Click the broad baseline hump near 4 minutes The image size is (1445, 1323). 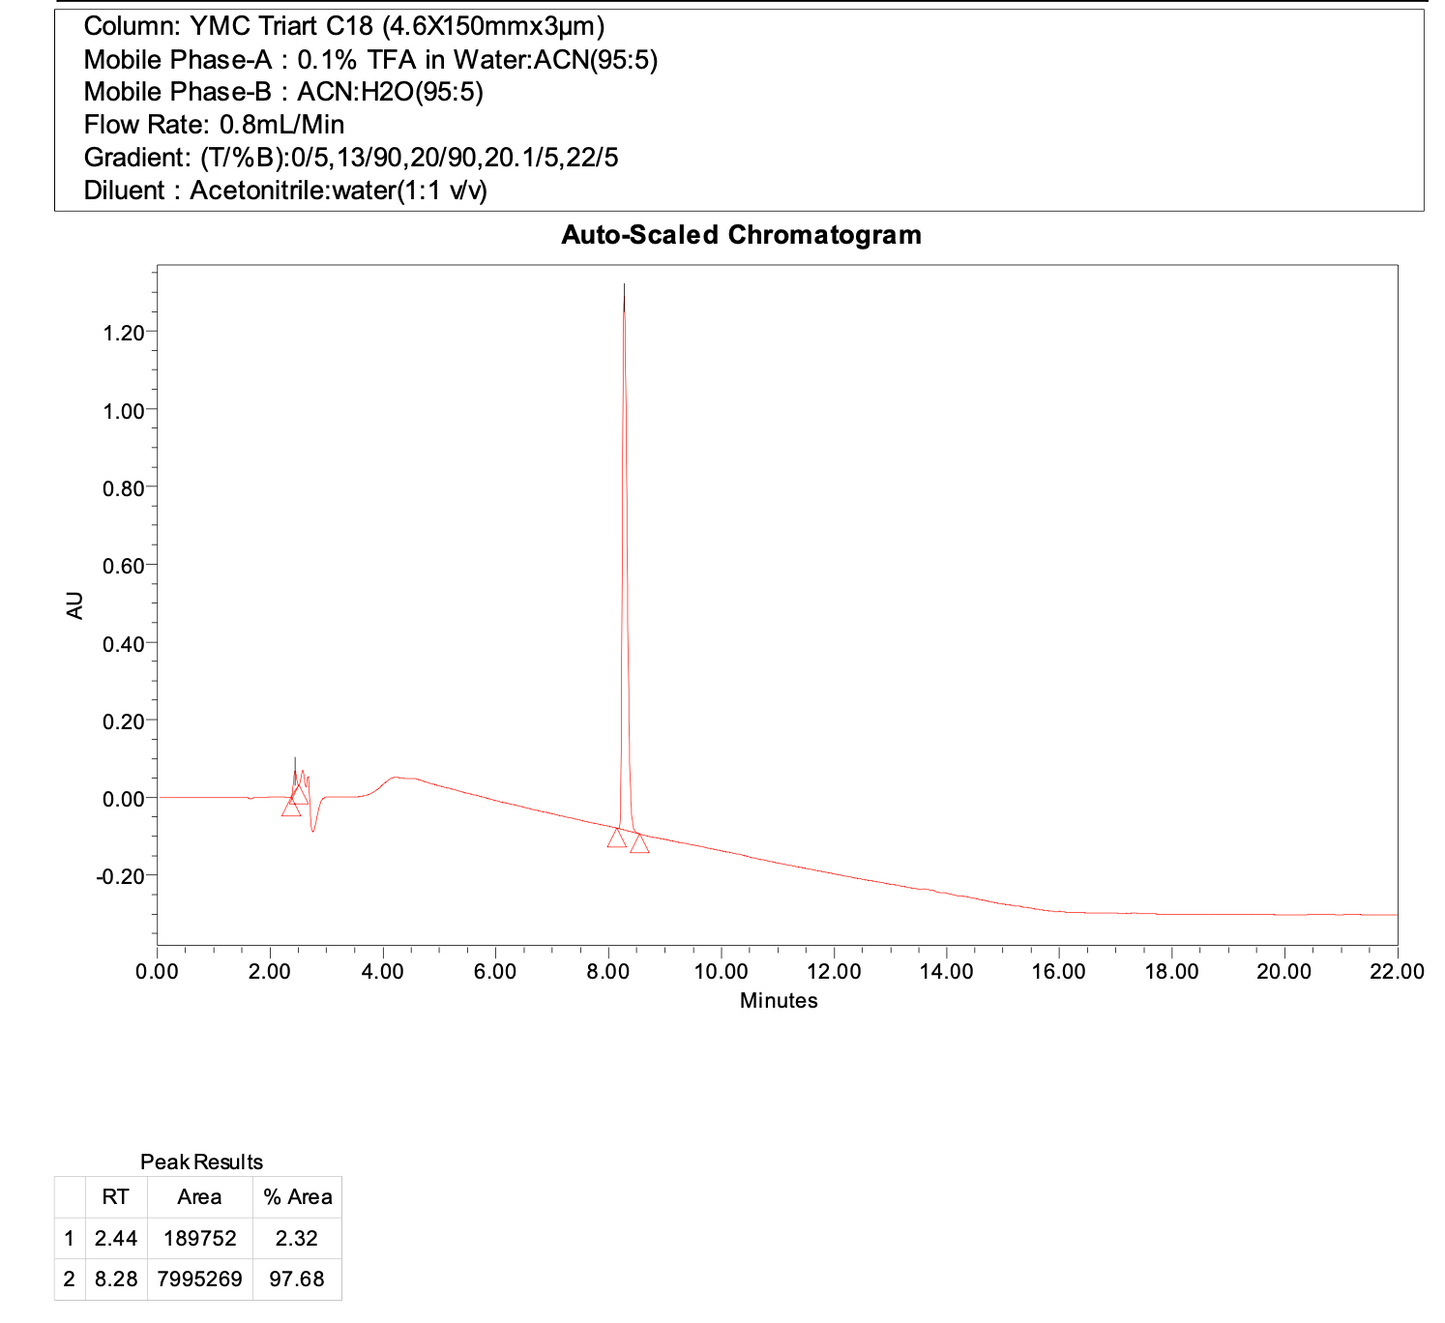(398, 778)
